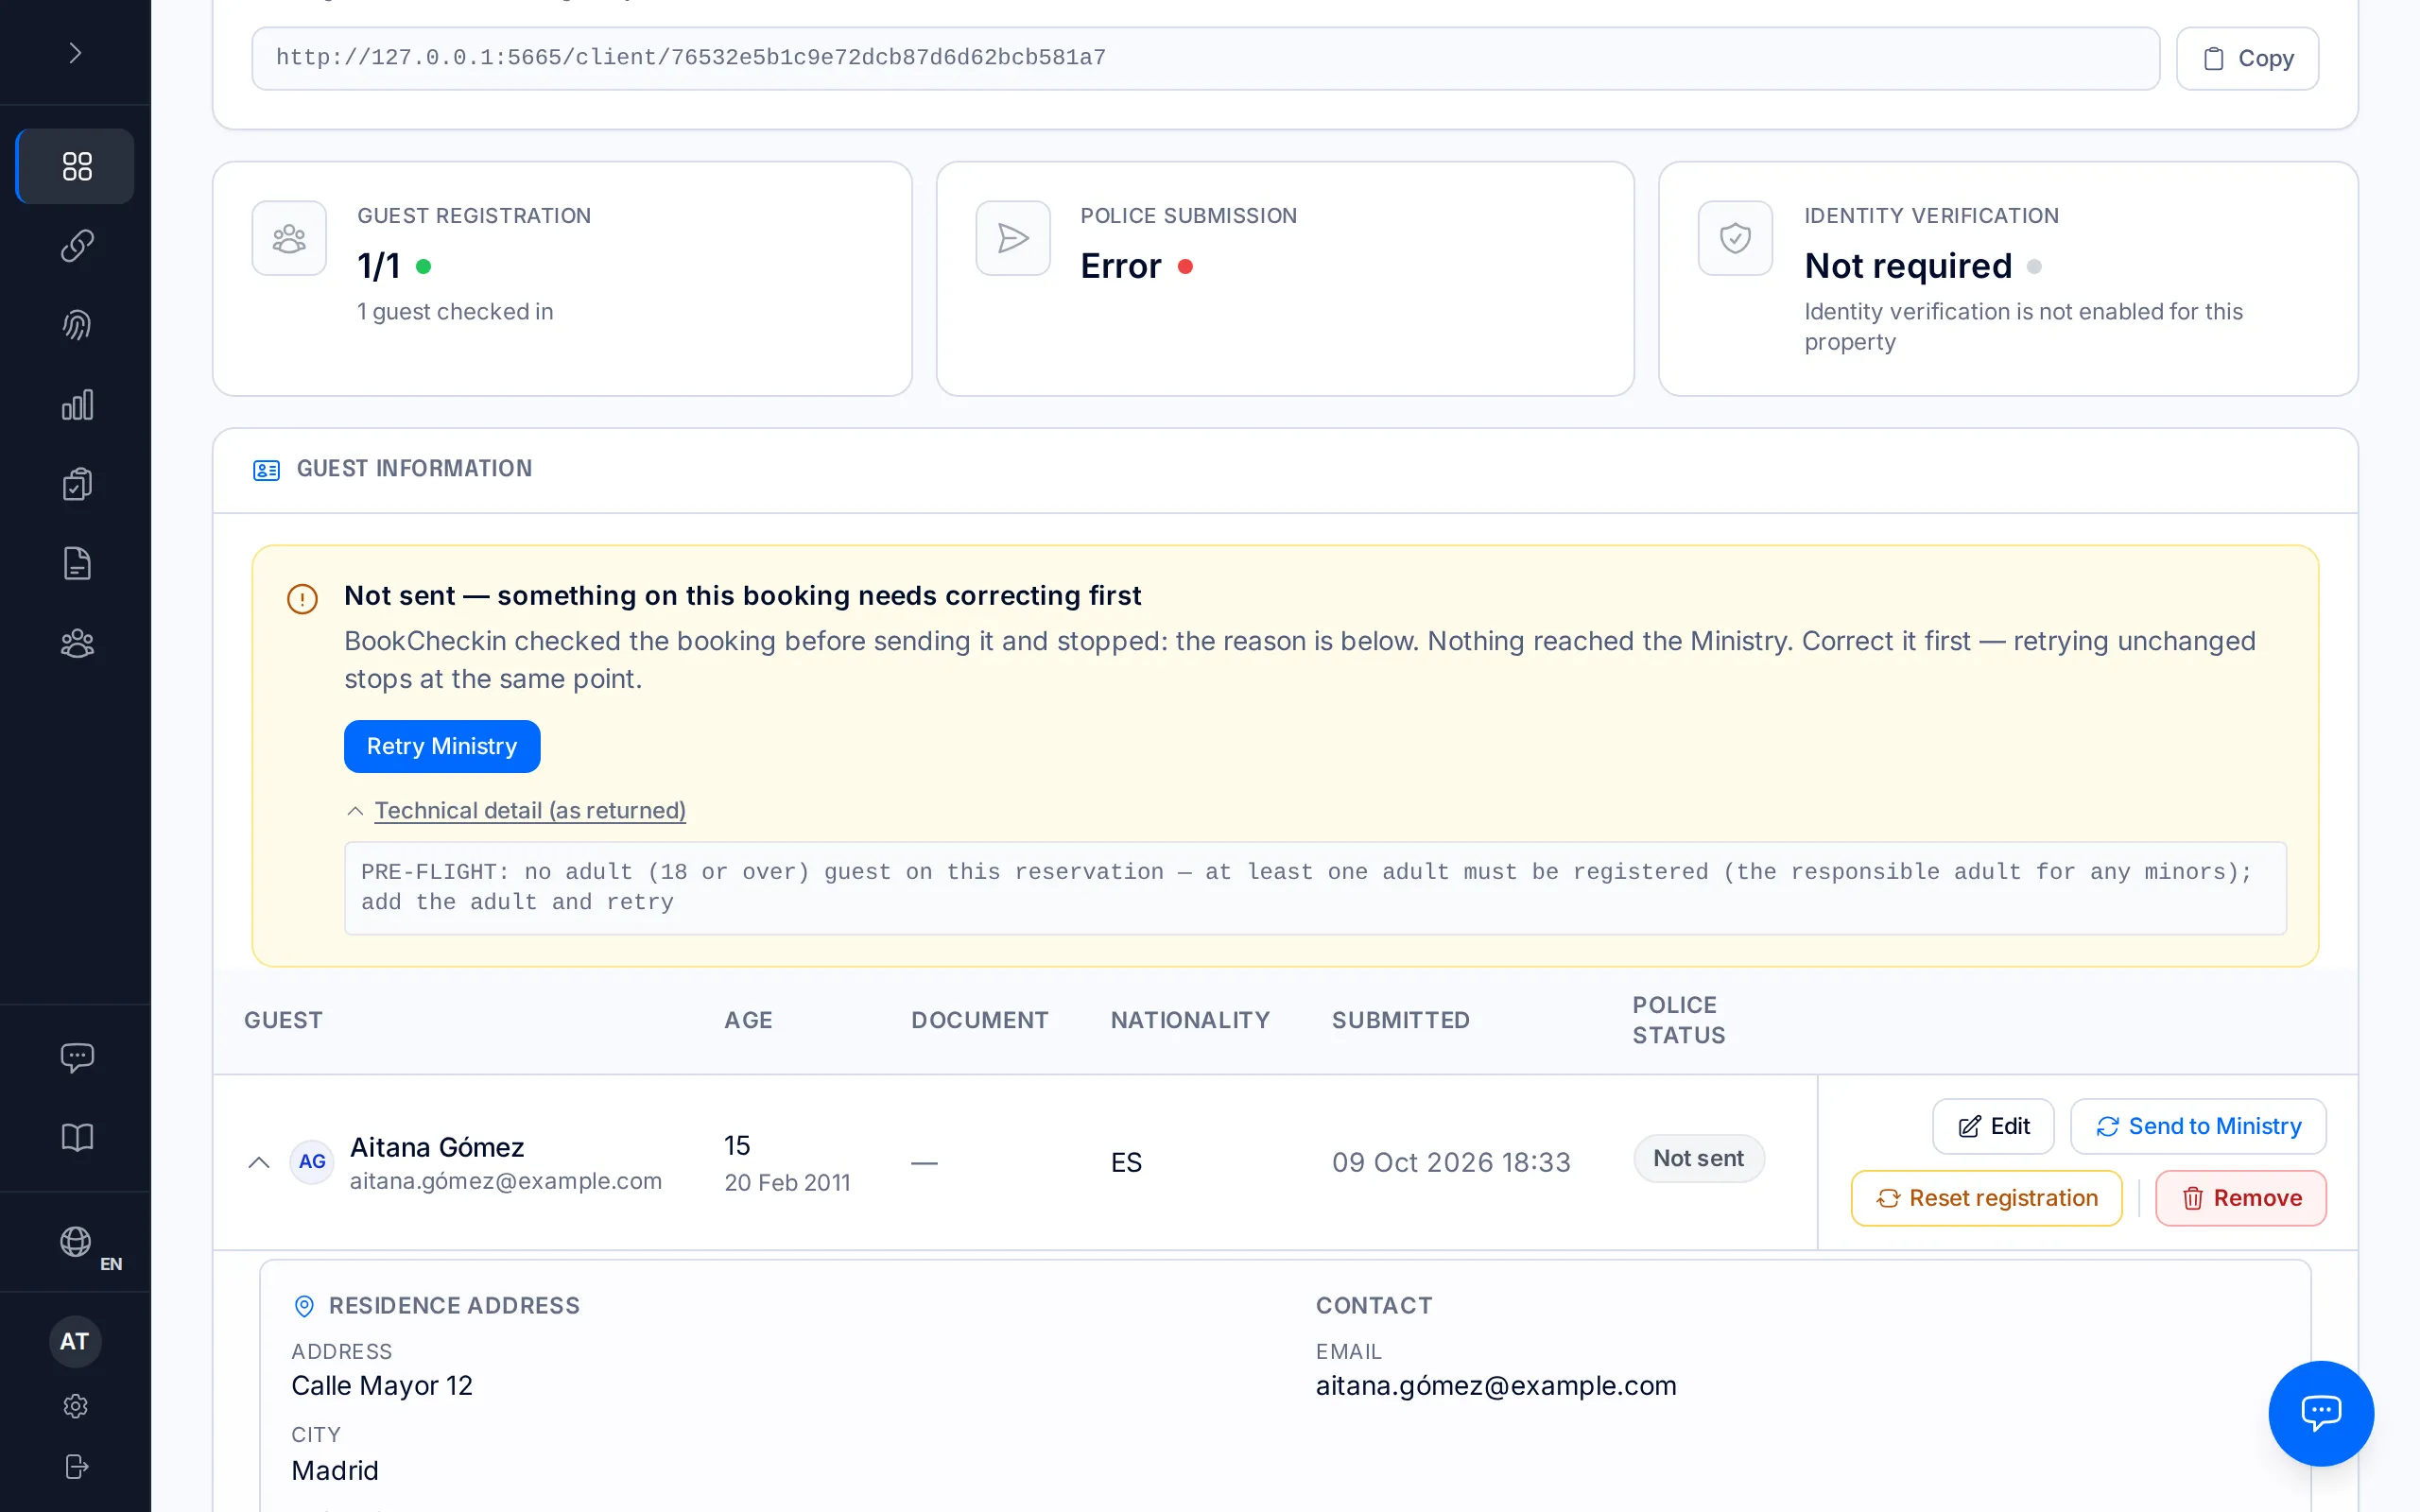The image size is (2420, 1512).
Task: Click the AG guest avatar
Action: [x=312, y=1162]
